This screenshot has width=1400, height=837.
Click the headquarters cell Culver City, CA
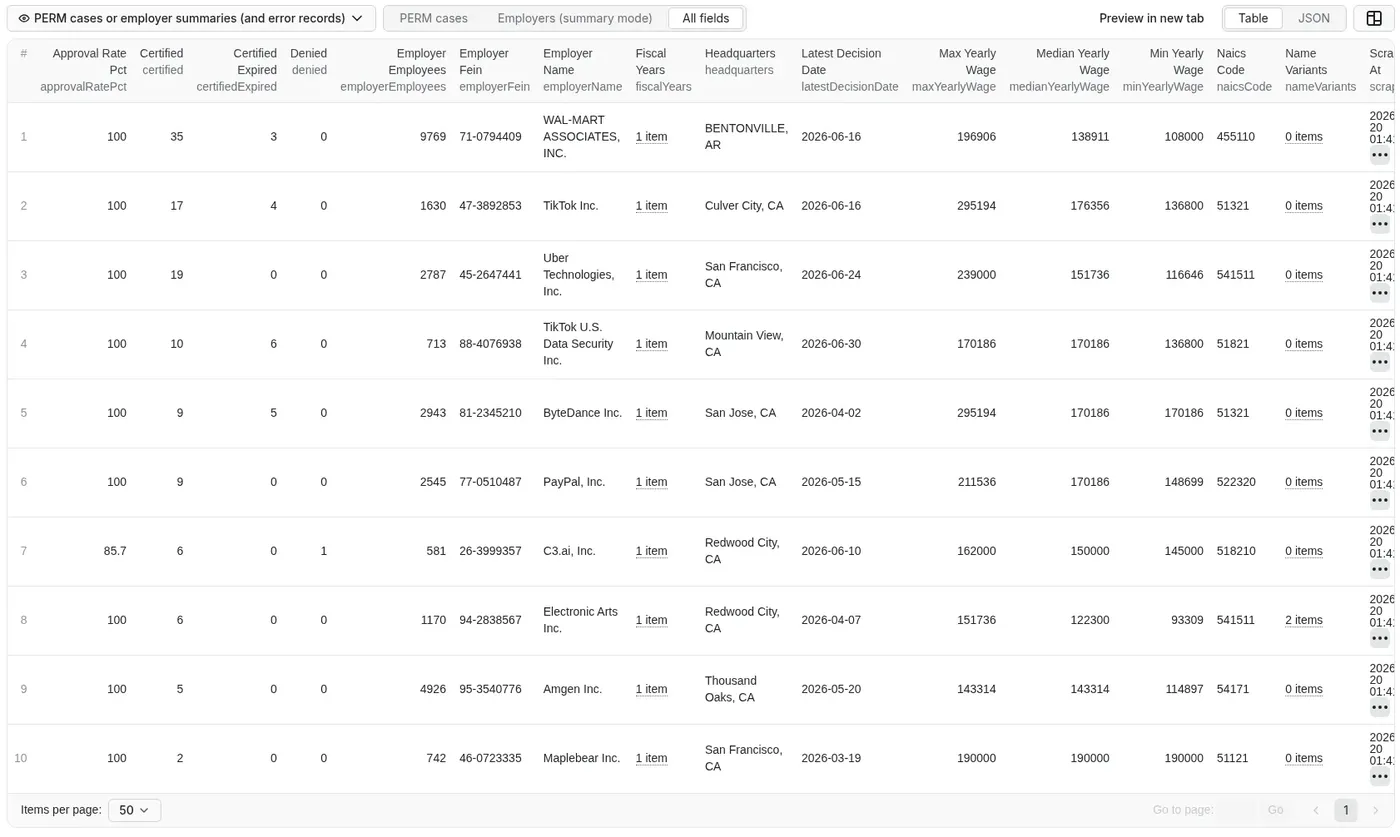744,206
